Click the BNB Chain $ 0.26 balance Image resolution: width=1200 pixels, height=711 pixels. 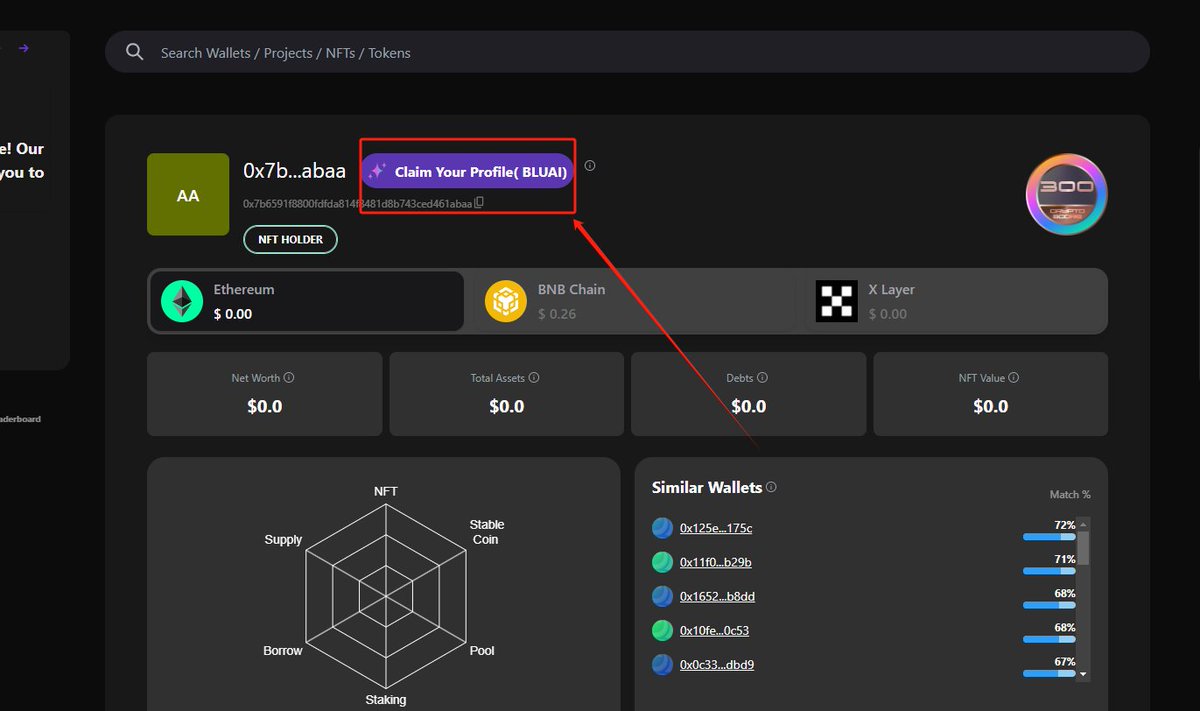click(x=557, y=314)
